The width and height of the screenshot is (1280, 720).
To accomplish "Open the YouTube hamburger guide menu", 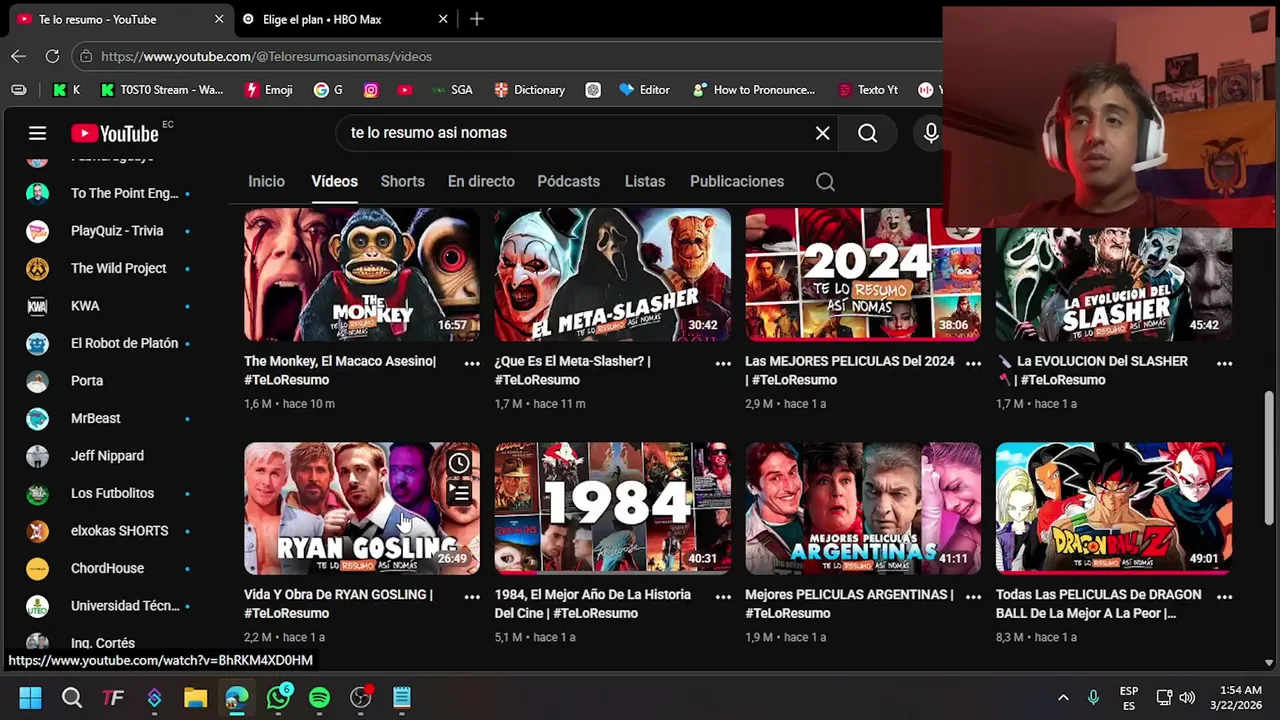I will [37, 133].
